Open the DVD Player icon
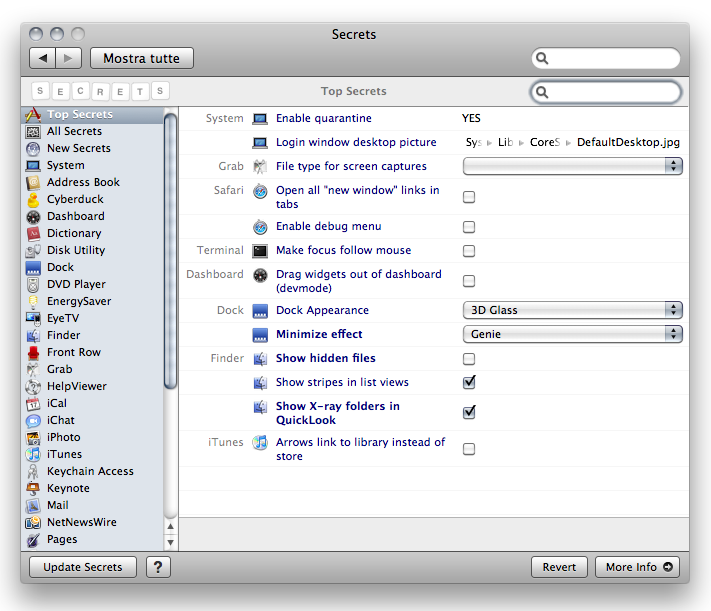This screenshot has width=711, height=611. [33, 284]
